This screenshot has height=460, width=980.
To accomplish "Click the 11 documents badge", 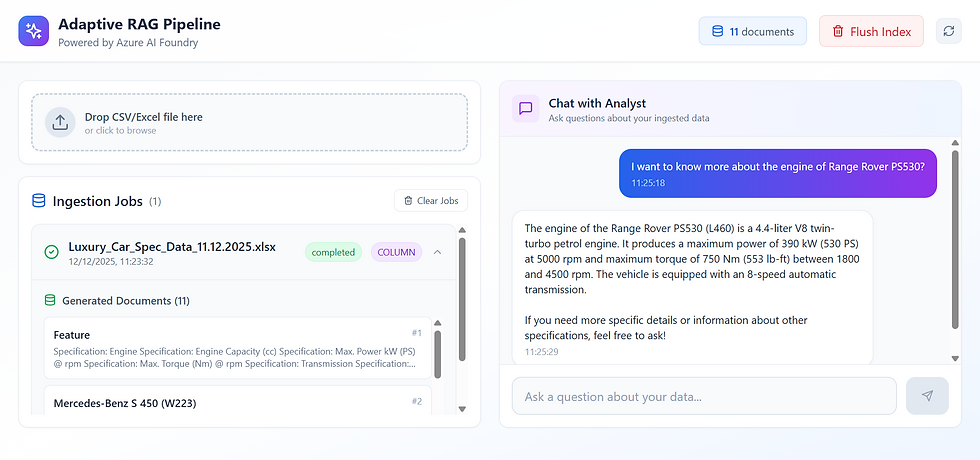I will tap(752, 31).
